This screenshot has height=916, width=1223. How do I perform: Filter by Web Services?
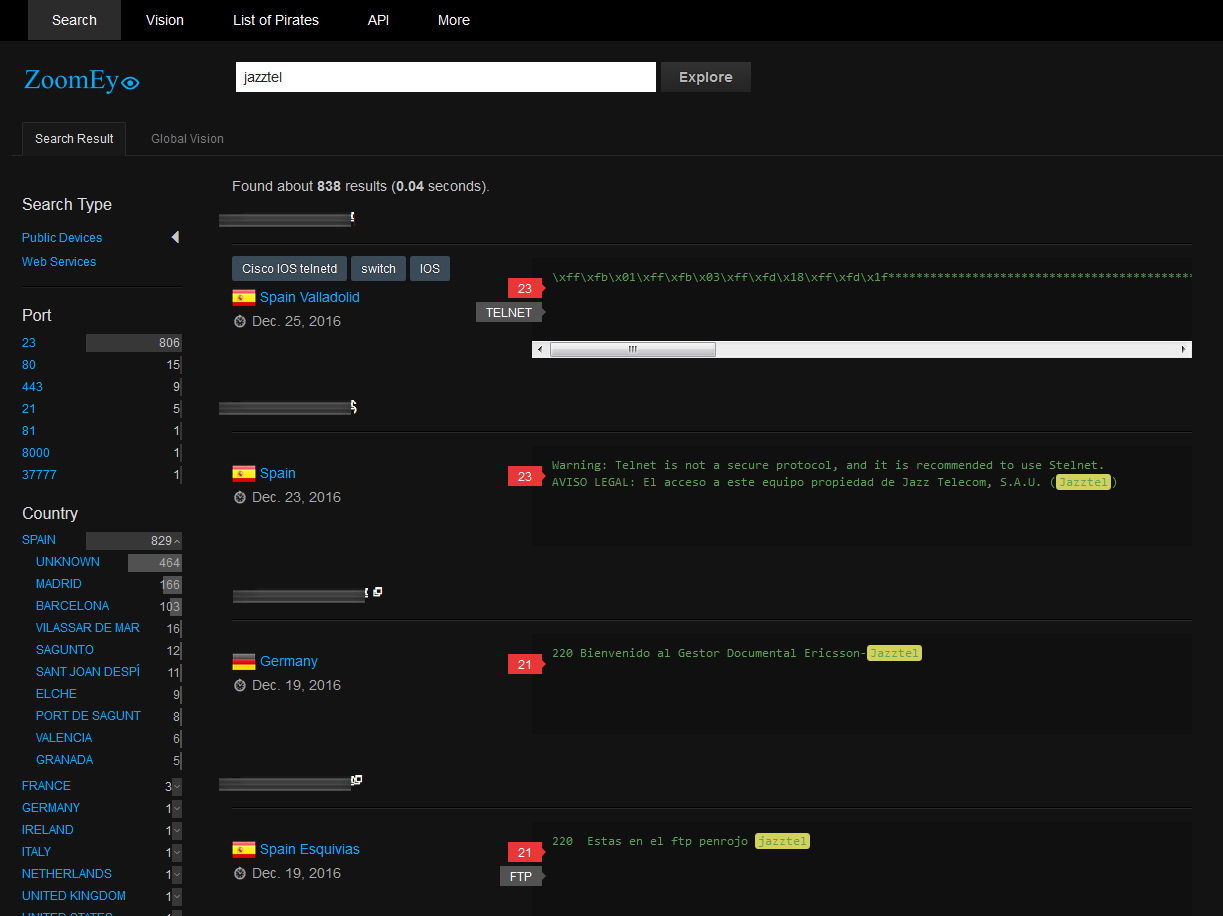click(x=59, y=262)
